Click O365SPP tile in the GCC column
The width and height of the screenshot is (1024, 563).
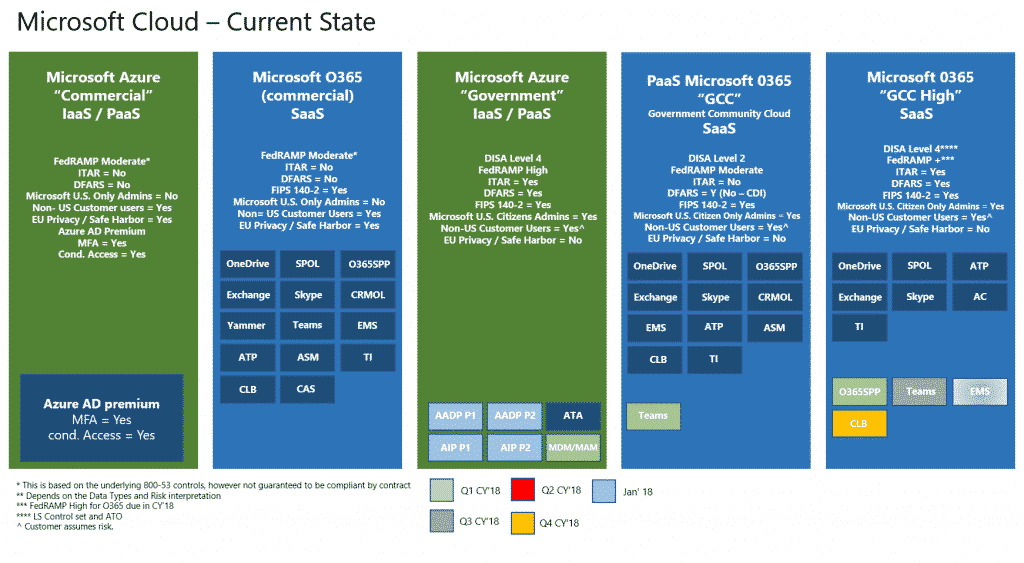775,266
